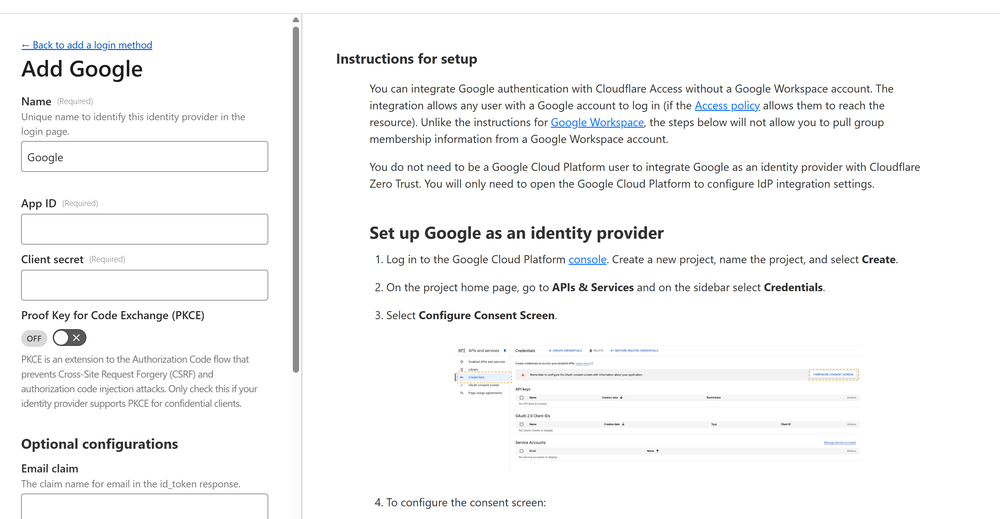The image size is (1000, 519).
Task: Open the Access policy link
Action: pyautogui.click(x=727, y=105)
